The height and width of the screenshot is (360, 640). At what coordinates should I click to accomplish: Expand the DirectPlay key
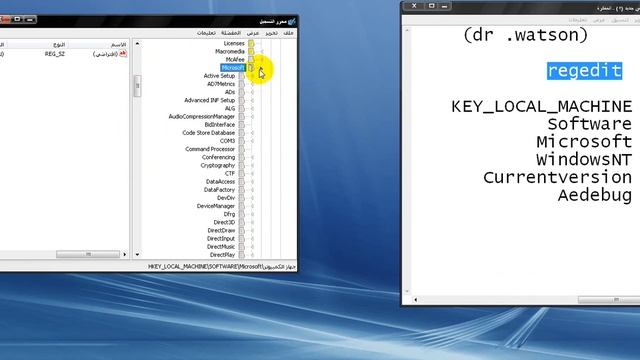(252, 255)
